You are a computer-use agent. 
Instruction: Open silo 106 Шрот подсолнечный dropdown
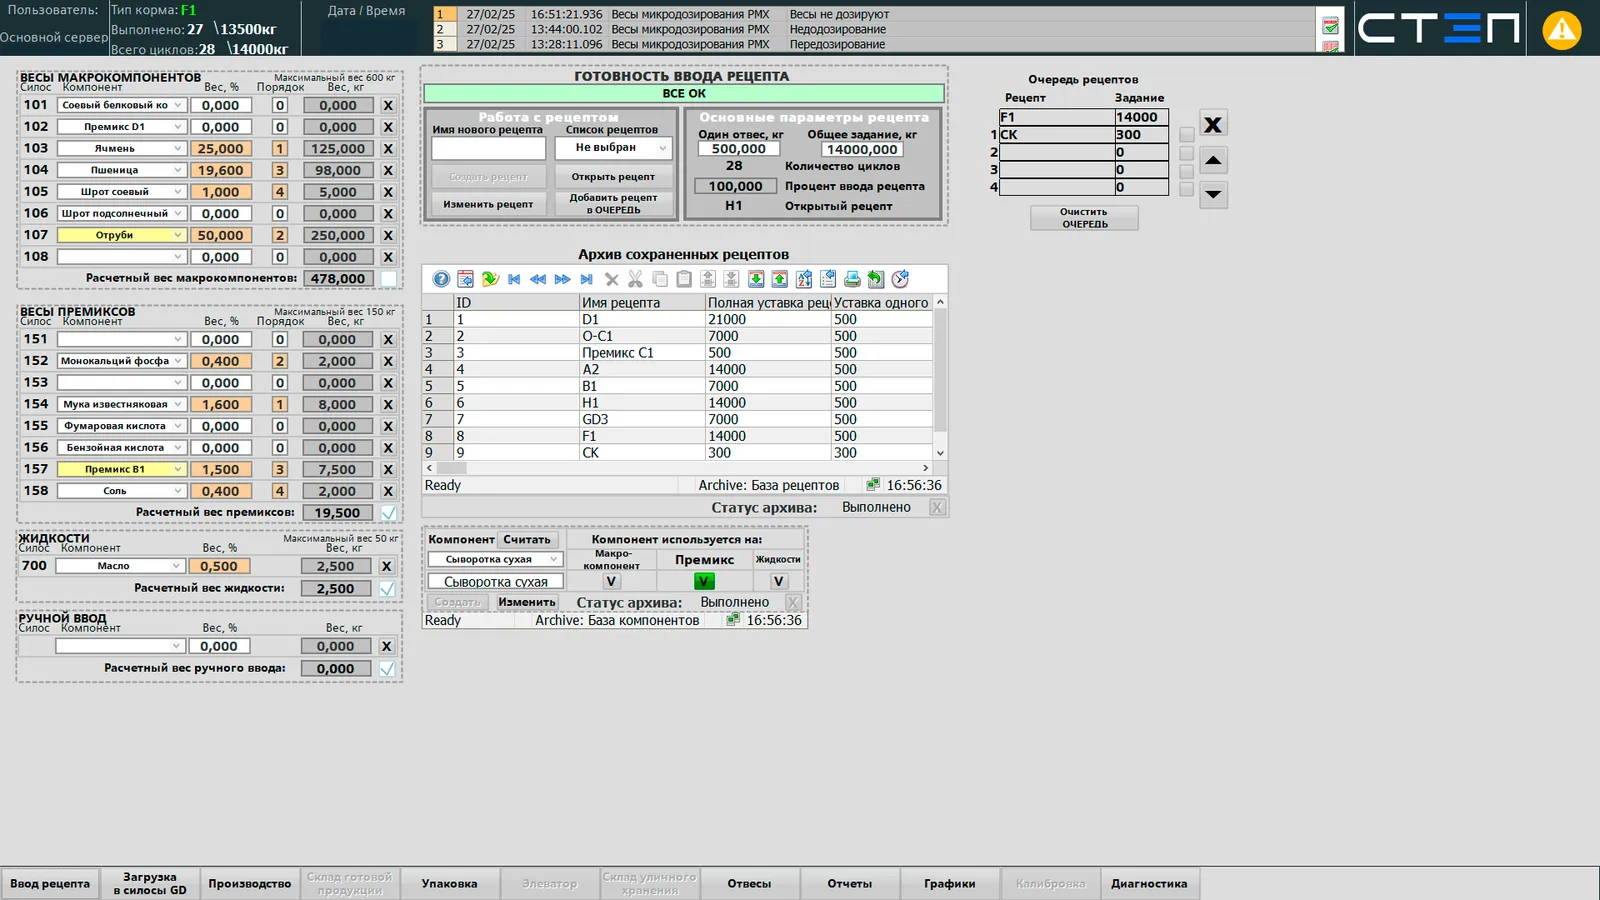click(x=178, y=213)
